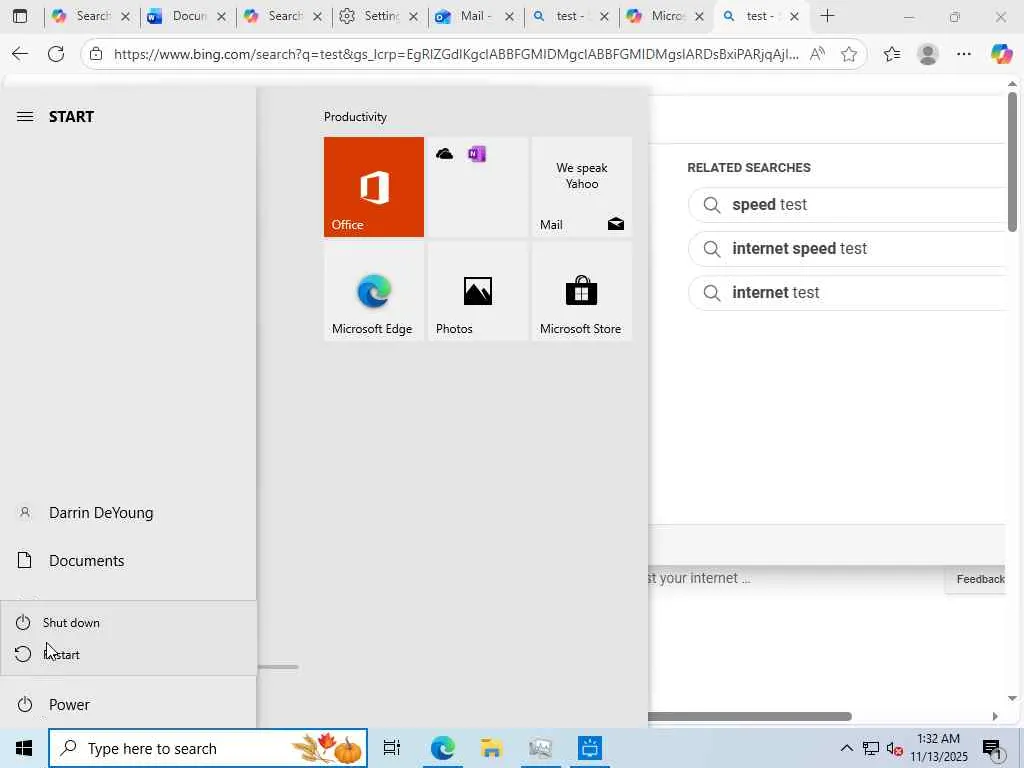The height and width of the screenshot is (768, 1024).
Task: Choose Restart from power menu
Action: pyautogui.click(x=128, y=654)
